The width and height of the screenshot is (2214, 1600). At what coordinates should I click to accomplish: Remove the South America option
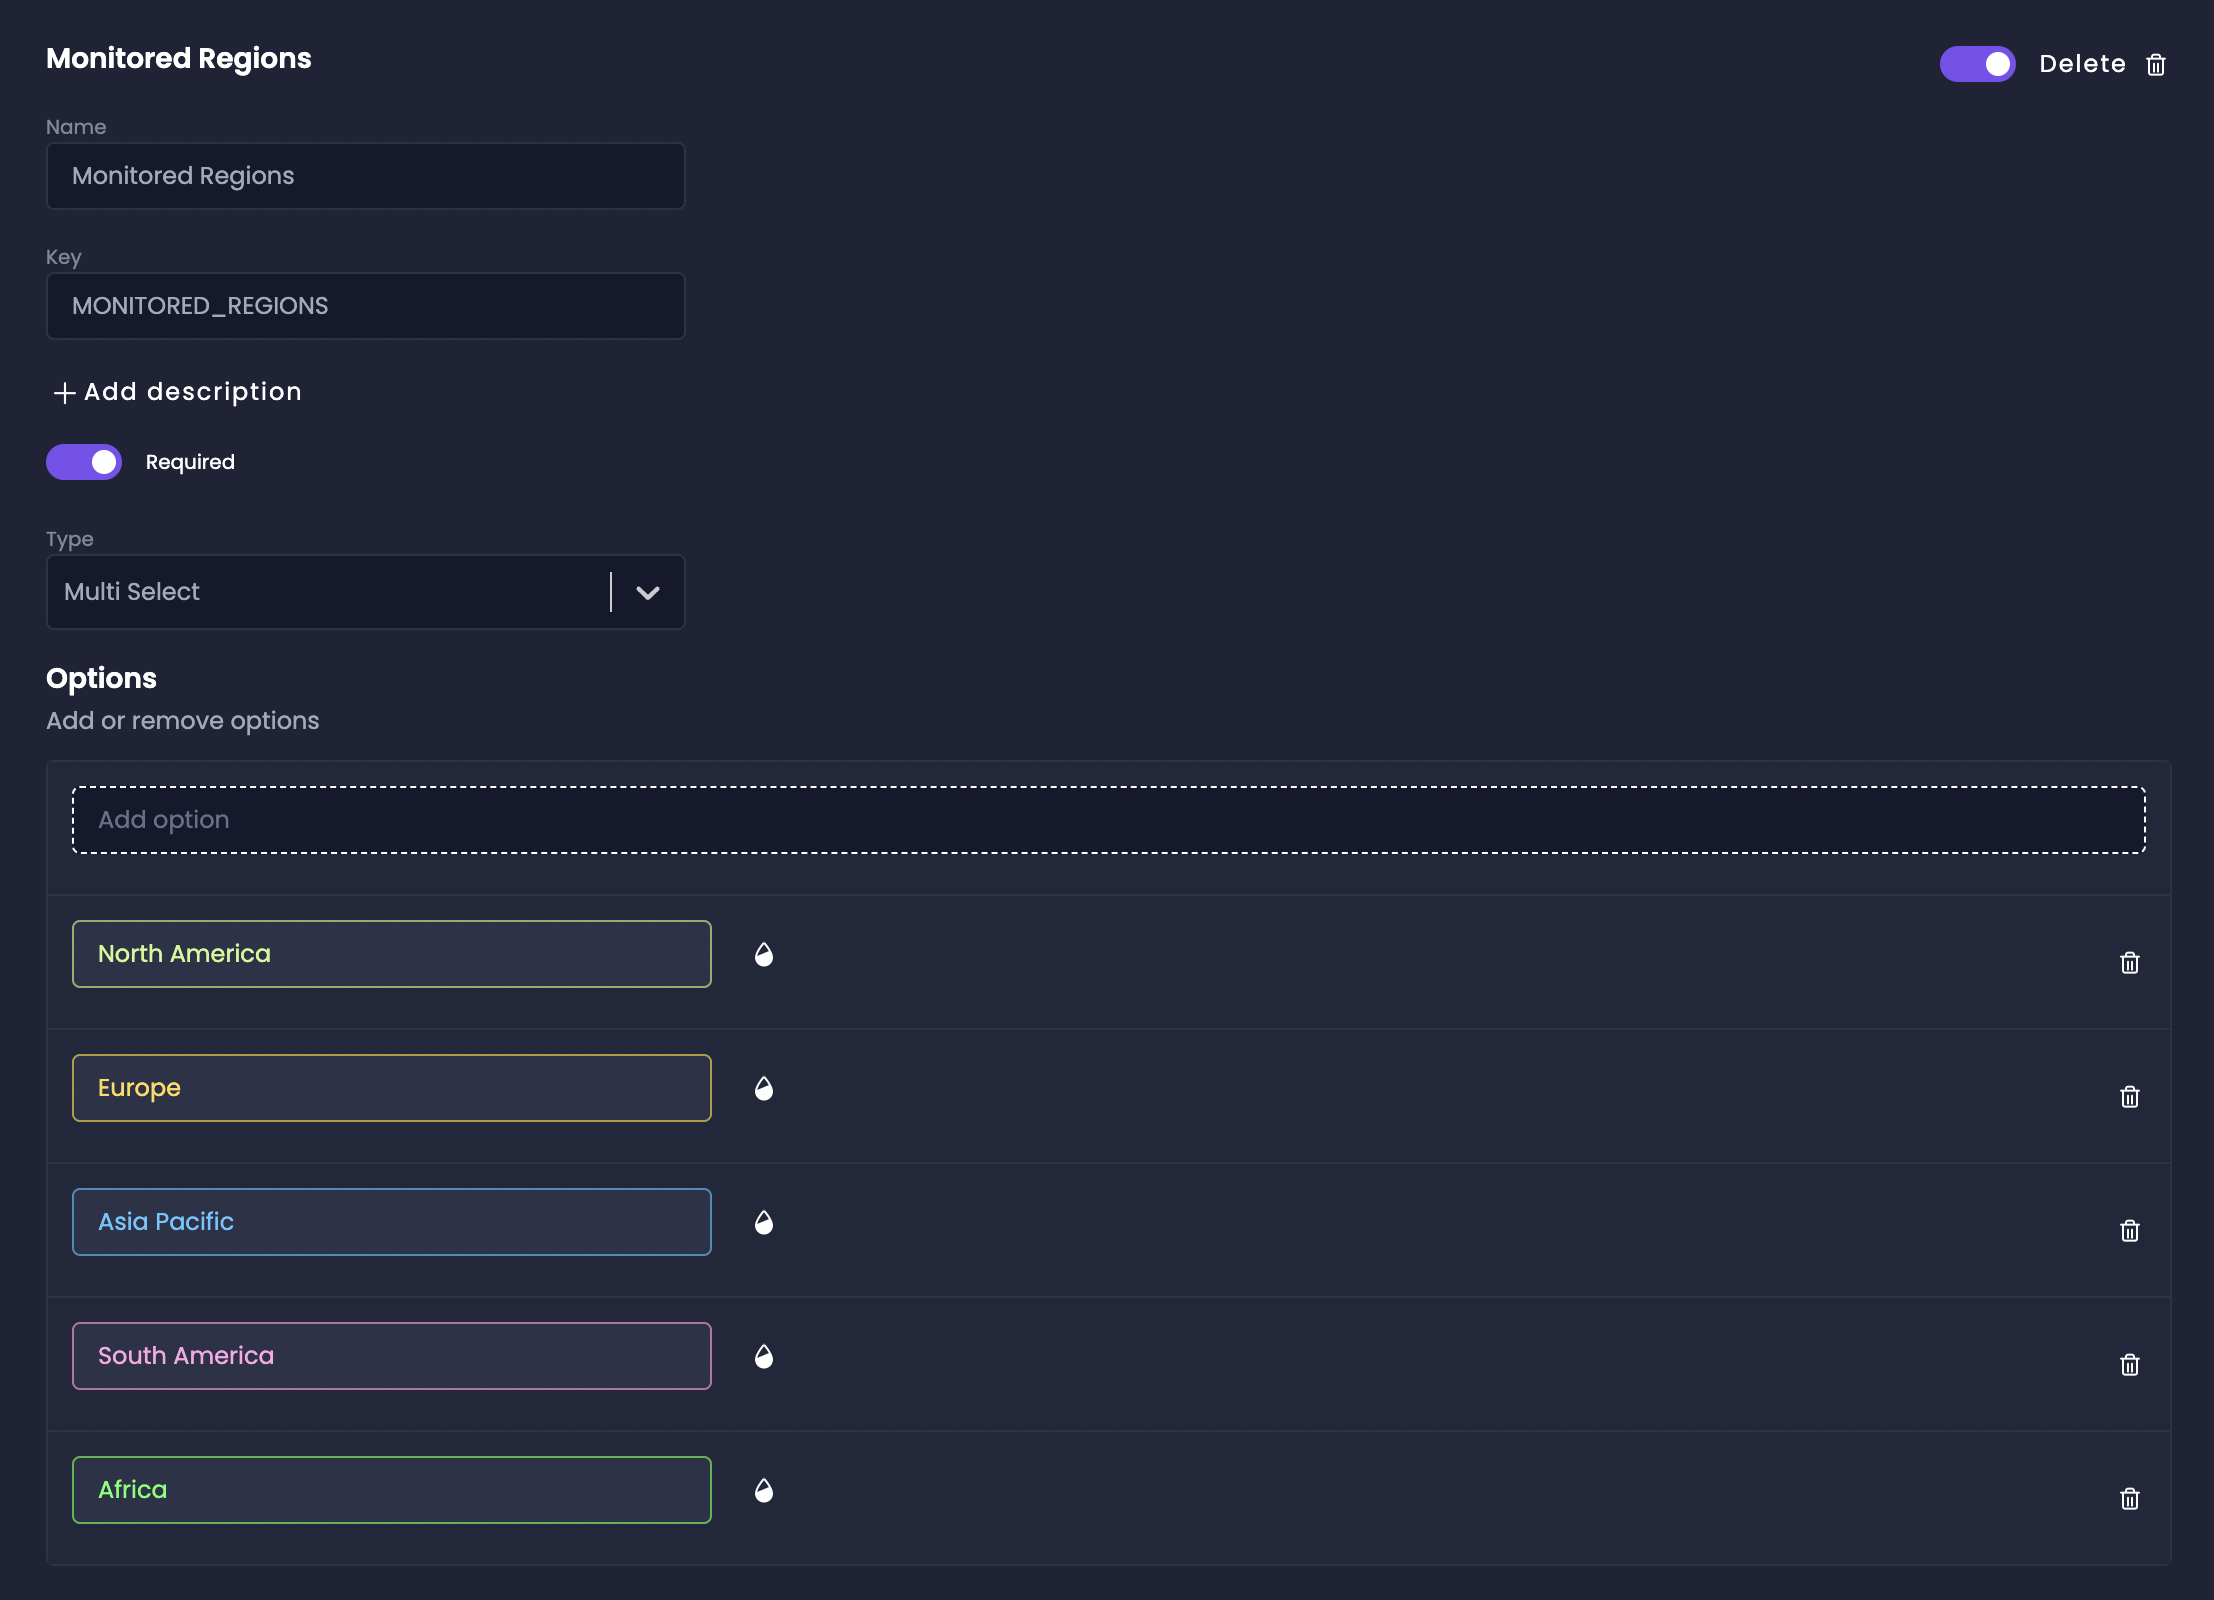coord(2129,1364)
